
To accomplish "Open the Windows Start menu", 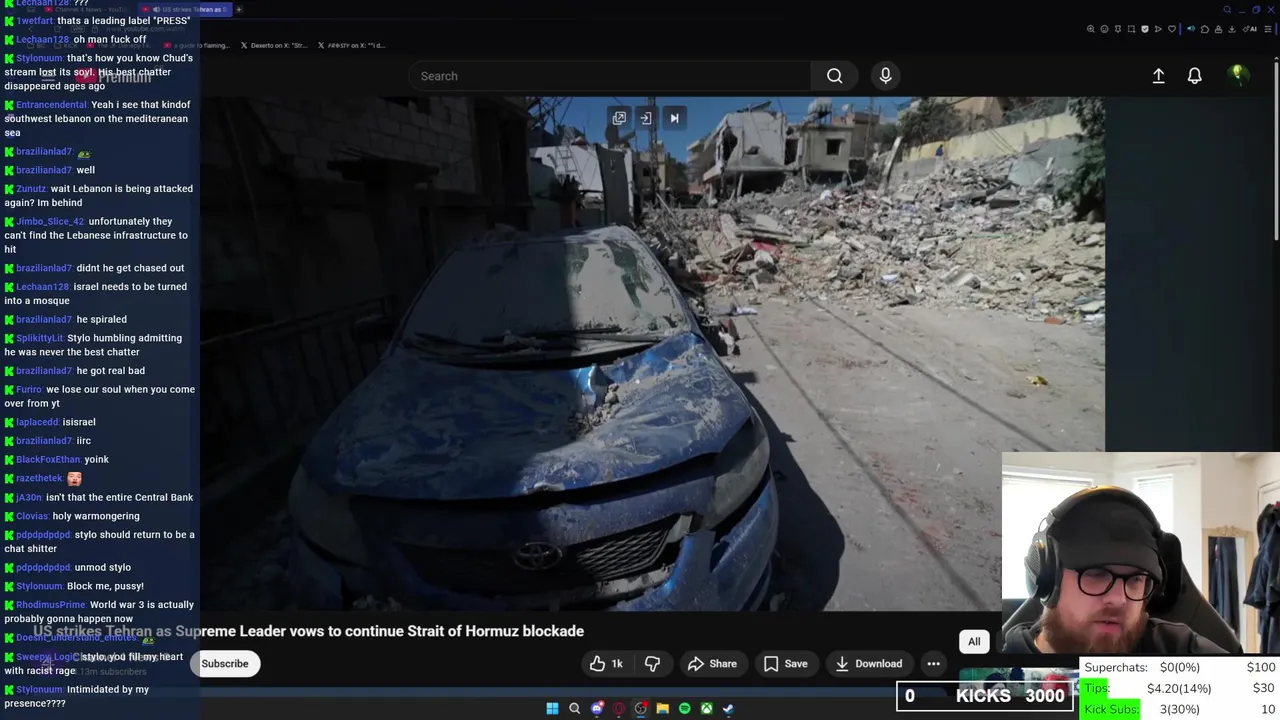I will [552, 708].
